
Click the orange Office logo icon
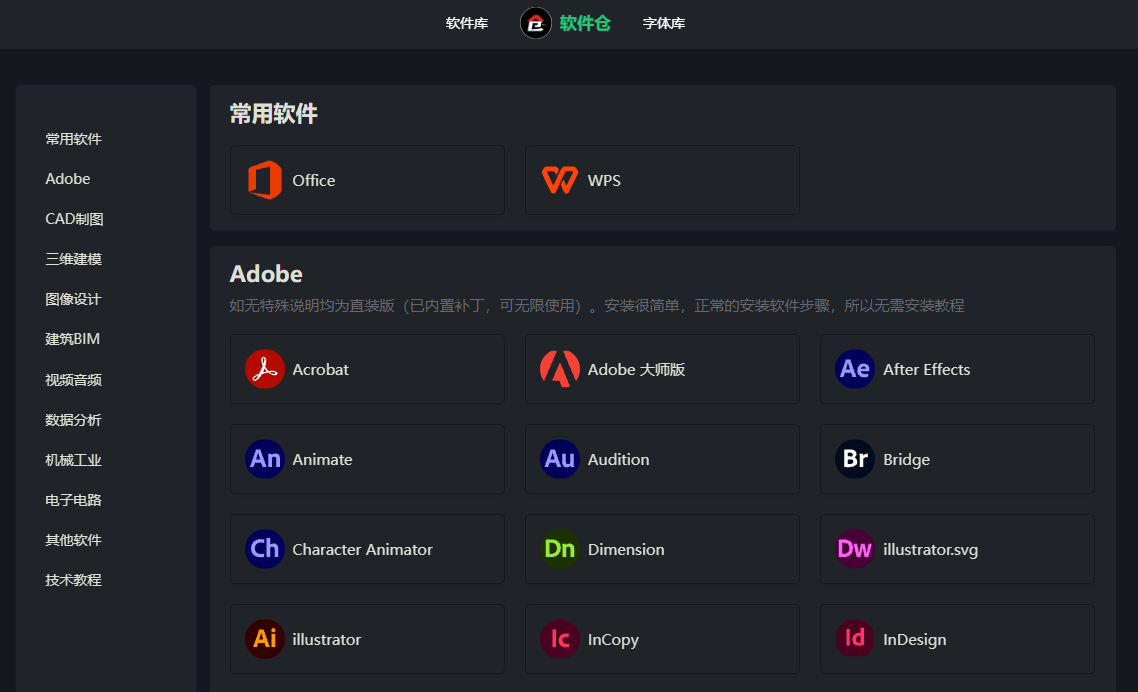point(264,180)
